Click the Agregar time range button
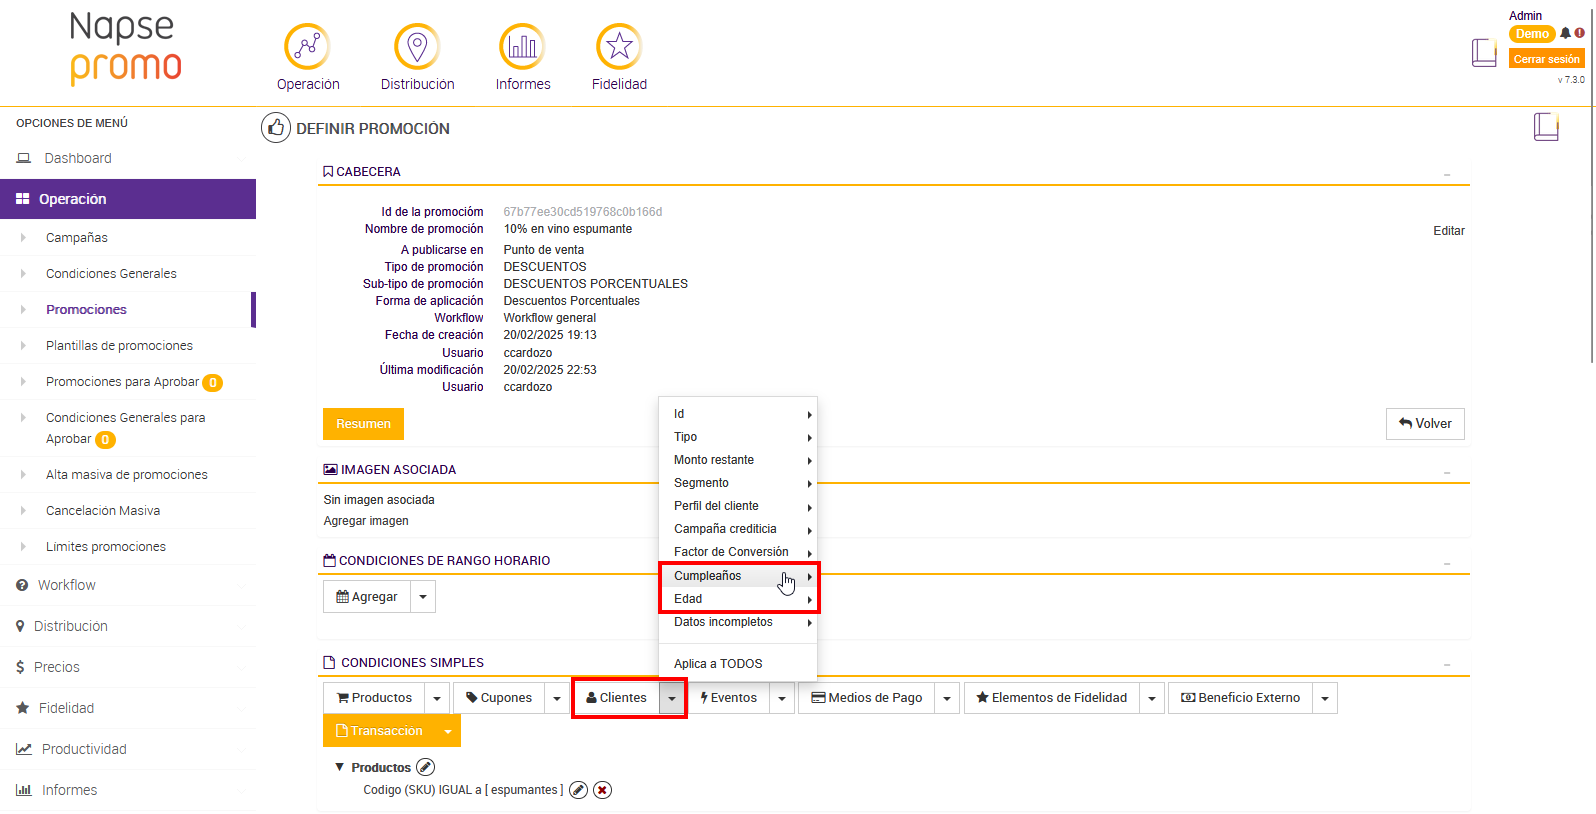 (367, 597)
